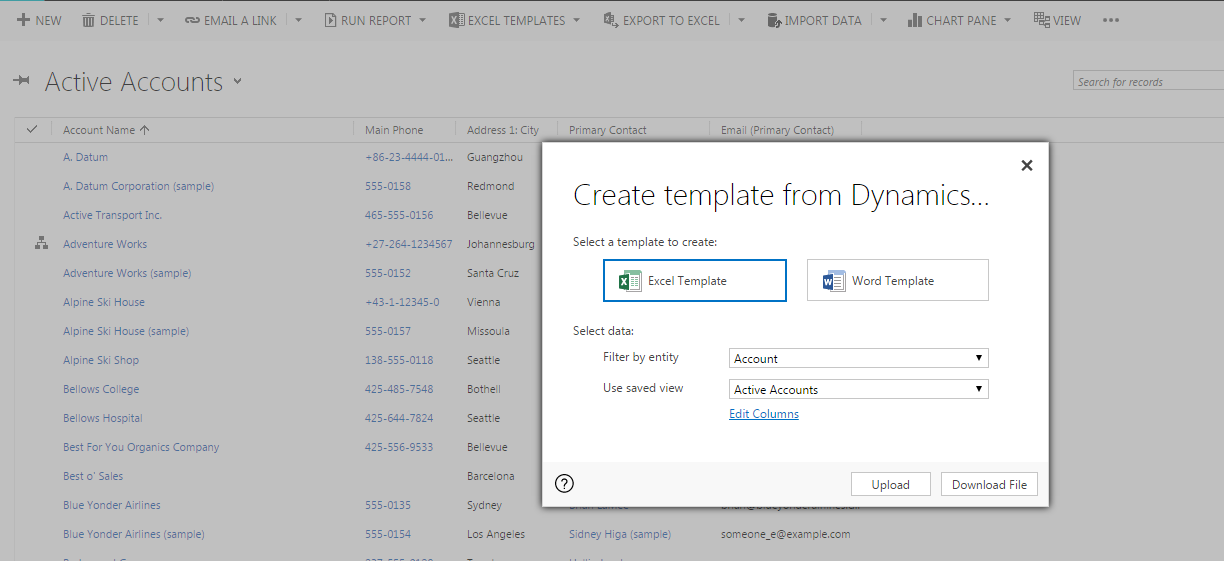Expand the Import Data dropdown arrow
1224x561 pixels.
[x=883, y=20]
